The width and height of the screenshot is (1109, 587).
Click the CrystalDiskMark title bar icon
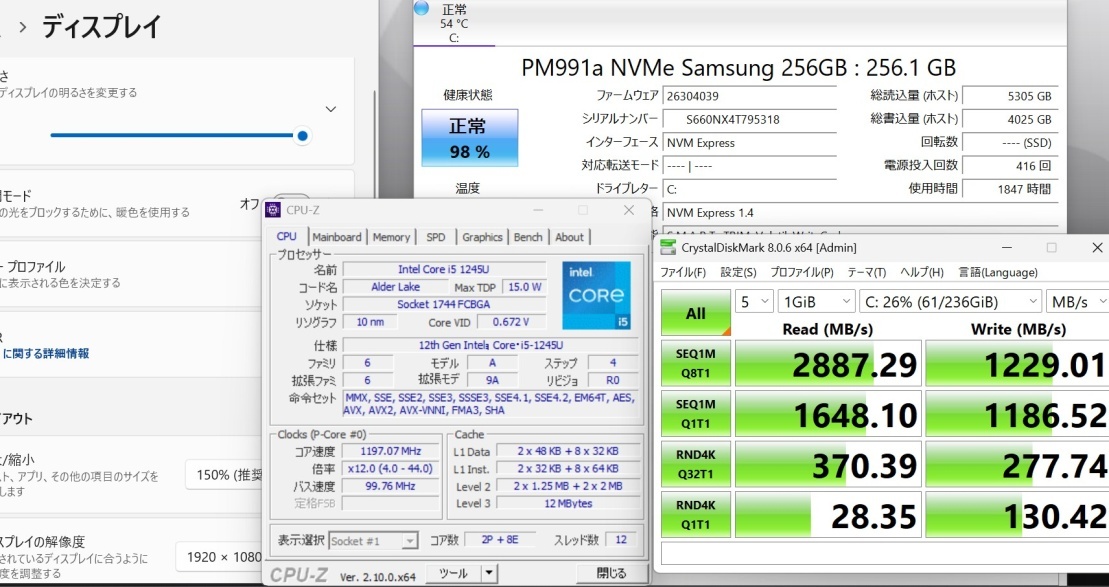[x=667, y=248]
